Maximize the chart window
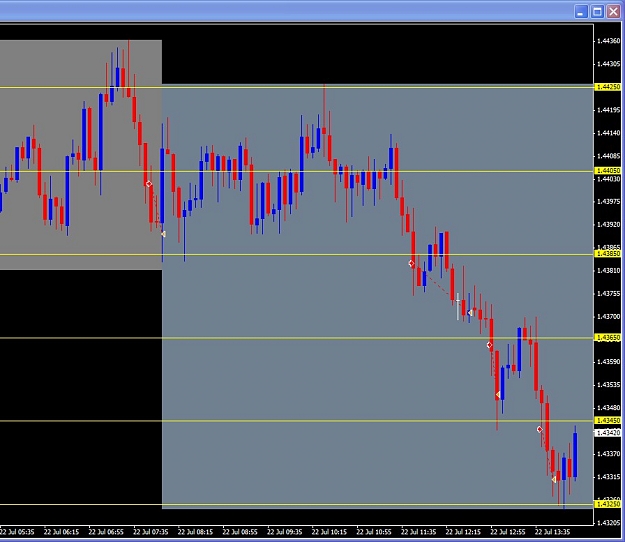 [x=597, y=12]
